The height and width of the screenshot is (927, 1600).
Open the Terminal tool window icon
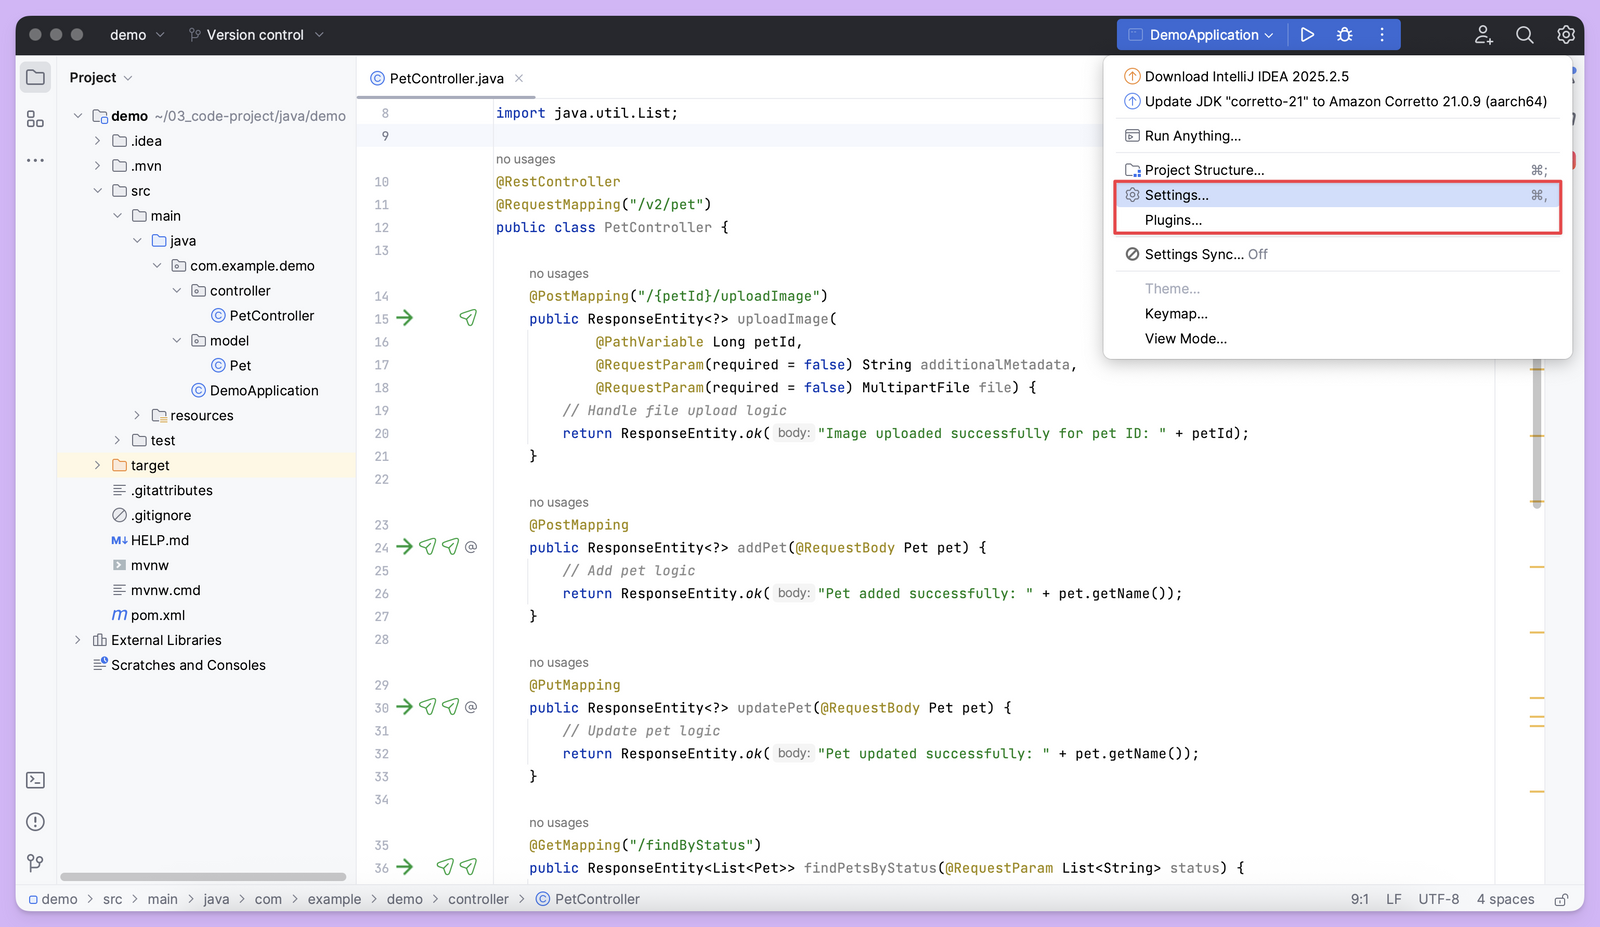[x=35, y=779]
